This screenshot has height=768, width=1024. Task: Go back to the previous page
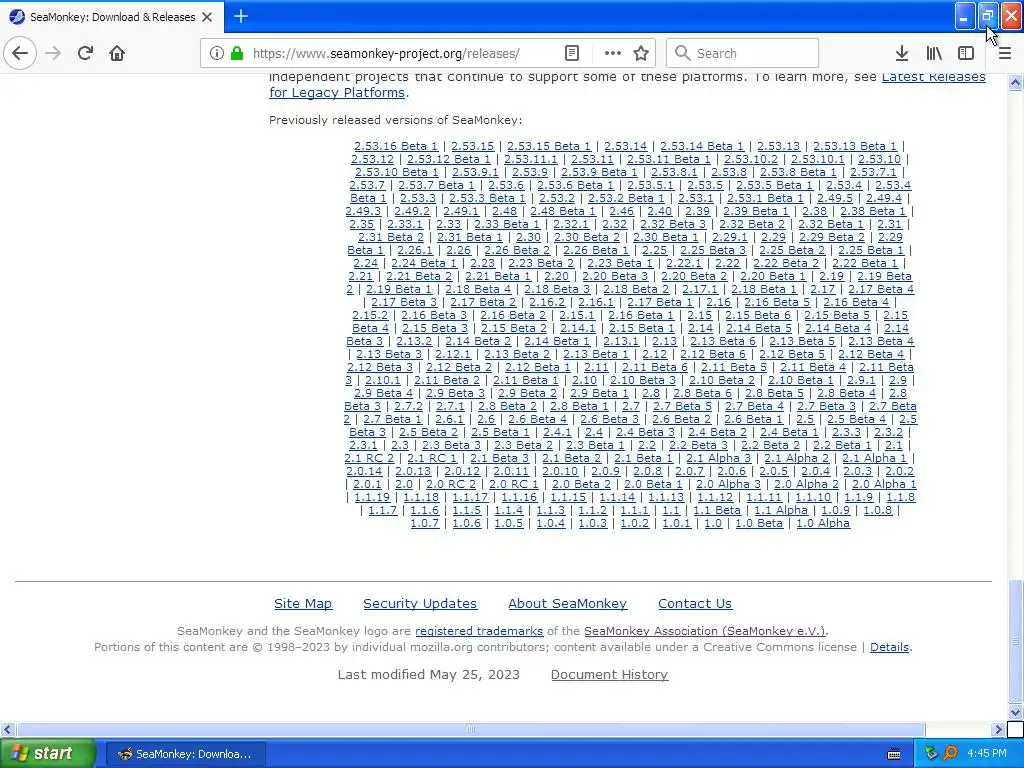[x=20, y=53]
